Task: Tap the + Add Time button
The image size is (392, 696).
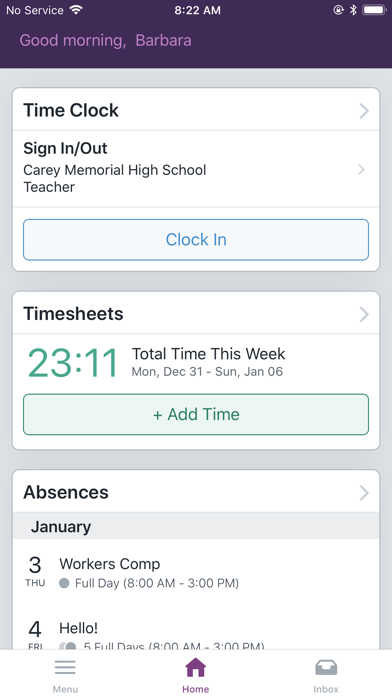Action: 196,415
